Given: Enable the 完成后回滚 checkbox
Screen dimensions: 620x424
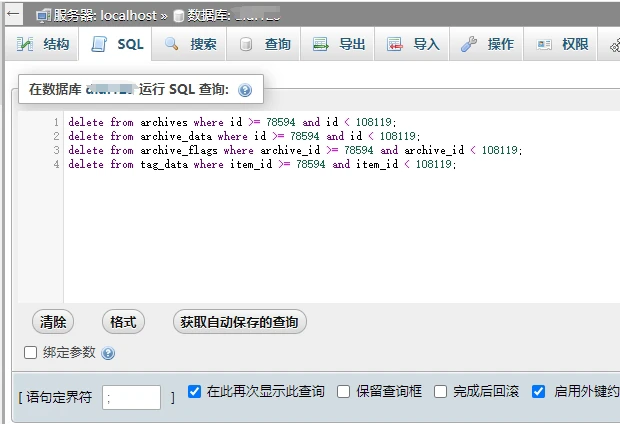Looking at the screenshot, I should click(440, 391).
